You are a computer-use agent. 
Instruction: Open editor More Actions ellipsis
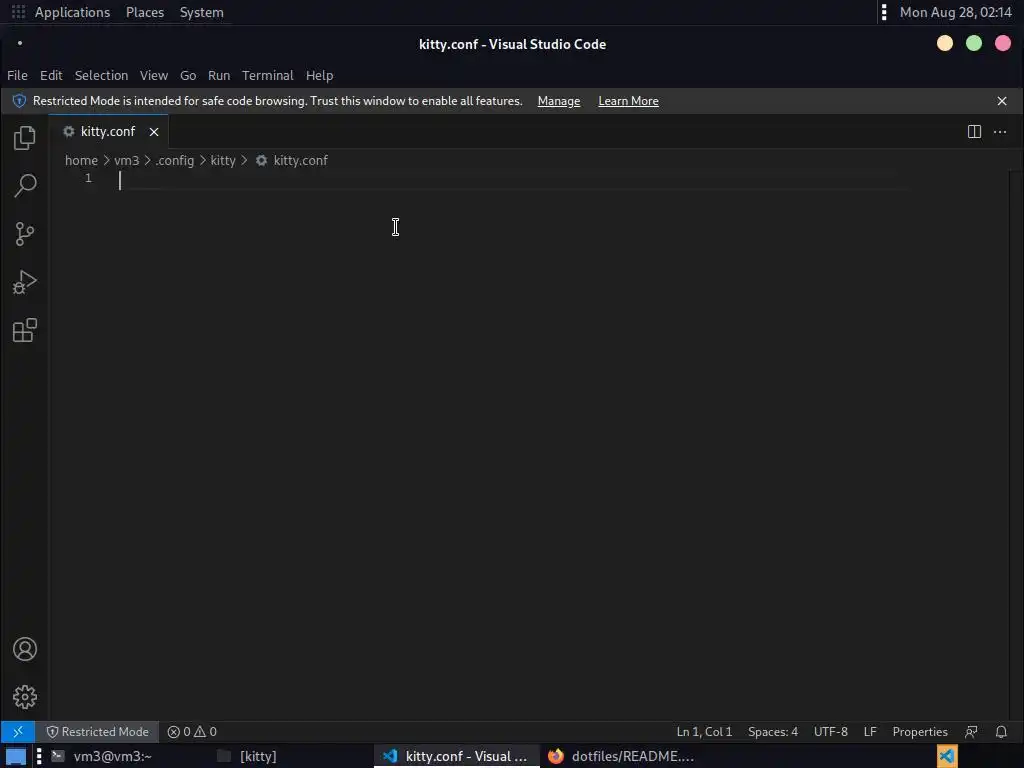point(1000,132)
